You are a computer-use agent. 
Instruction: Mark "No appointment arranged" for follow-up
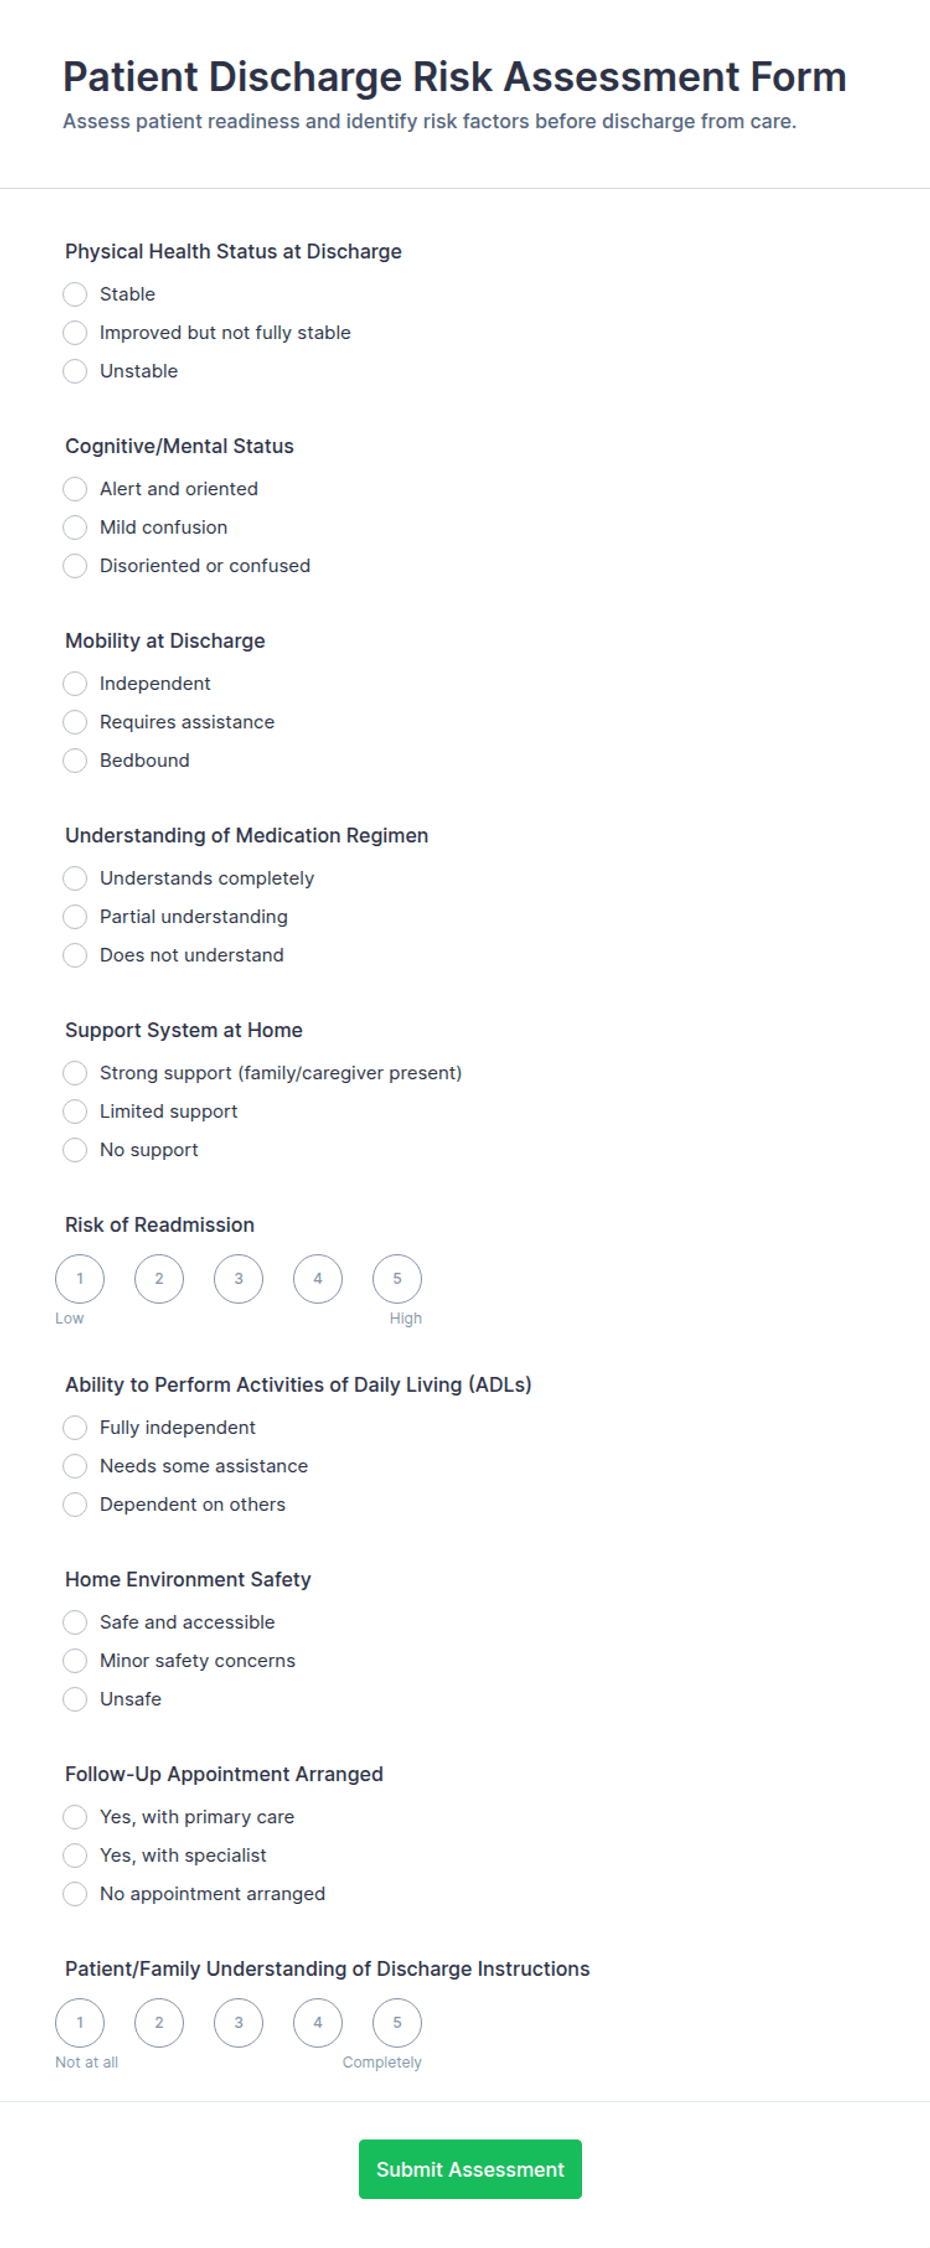point(75,1894)
